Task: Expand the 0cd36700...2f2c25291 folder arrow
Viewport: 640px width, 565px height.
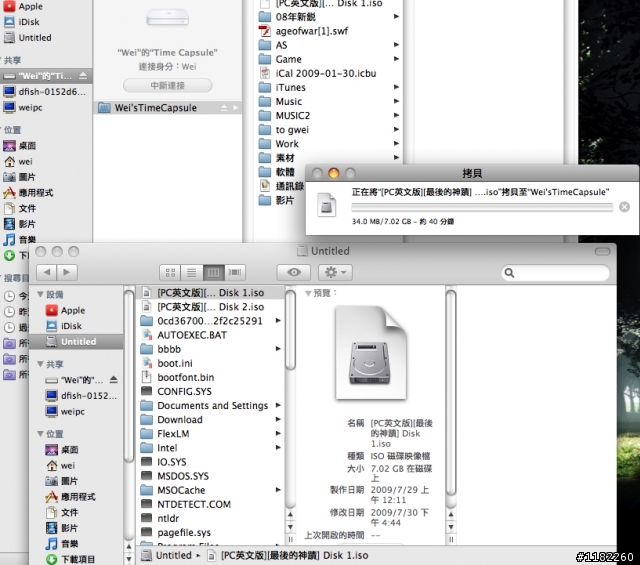Action: tap(278, 320)
